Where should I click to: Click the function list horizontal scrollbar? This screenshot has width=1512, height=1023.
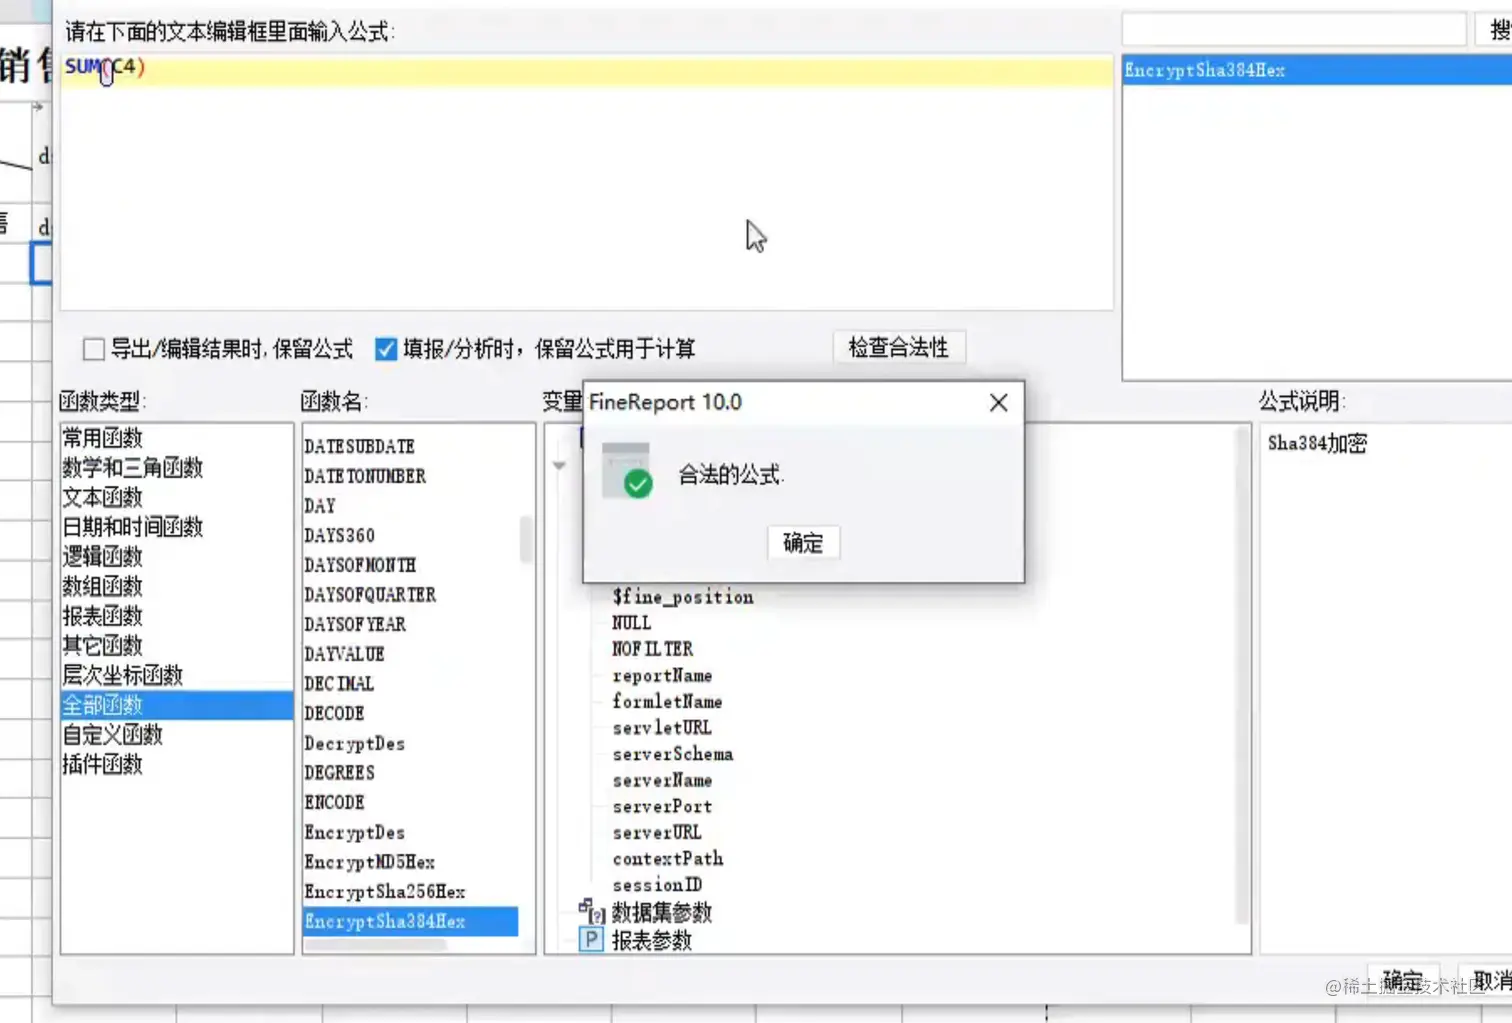[375, 945]
